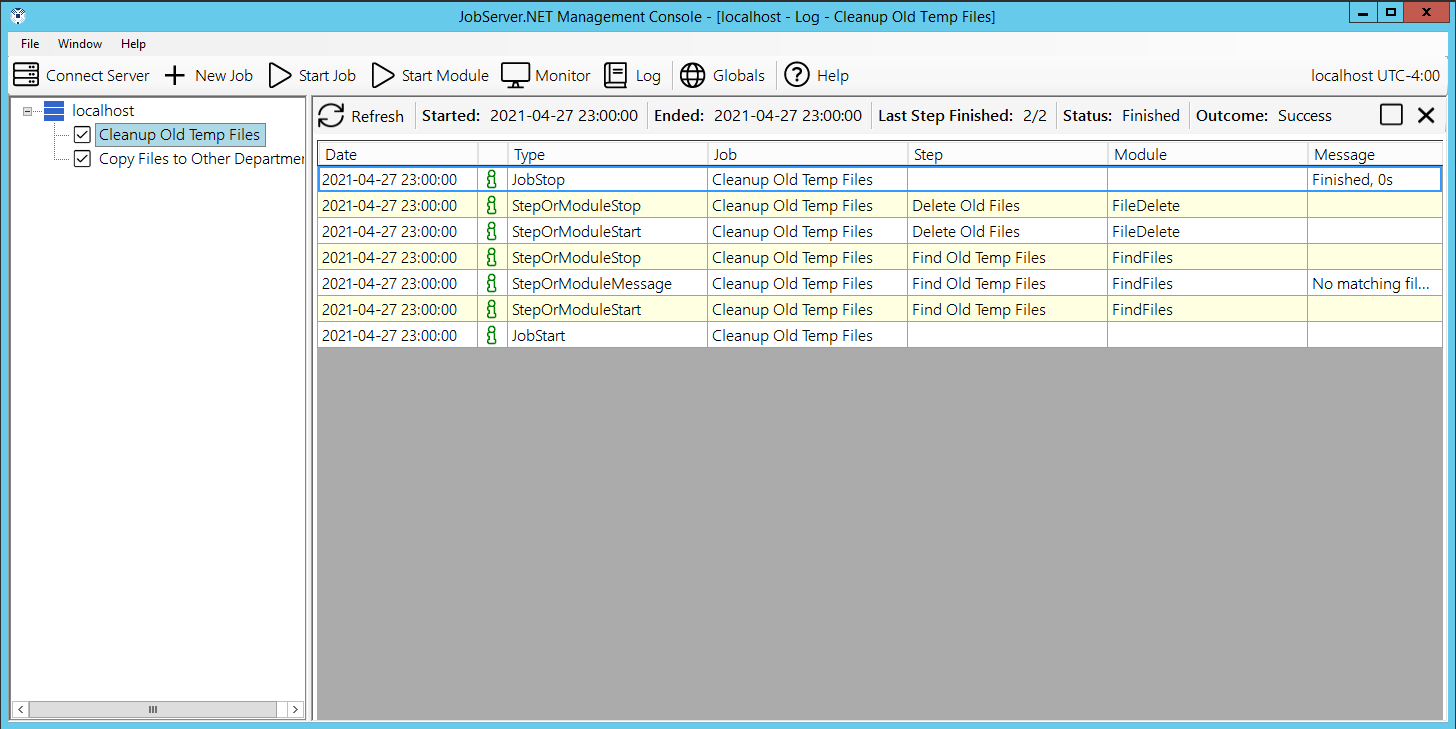Click the New Job plus icon
This screenshot has height=729, width=1456.
(175, 75)
